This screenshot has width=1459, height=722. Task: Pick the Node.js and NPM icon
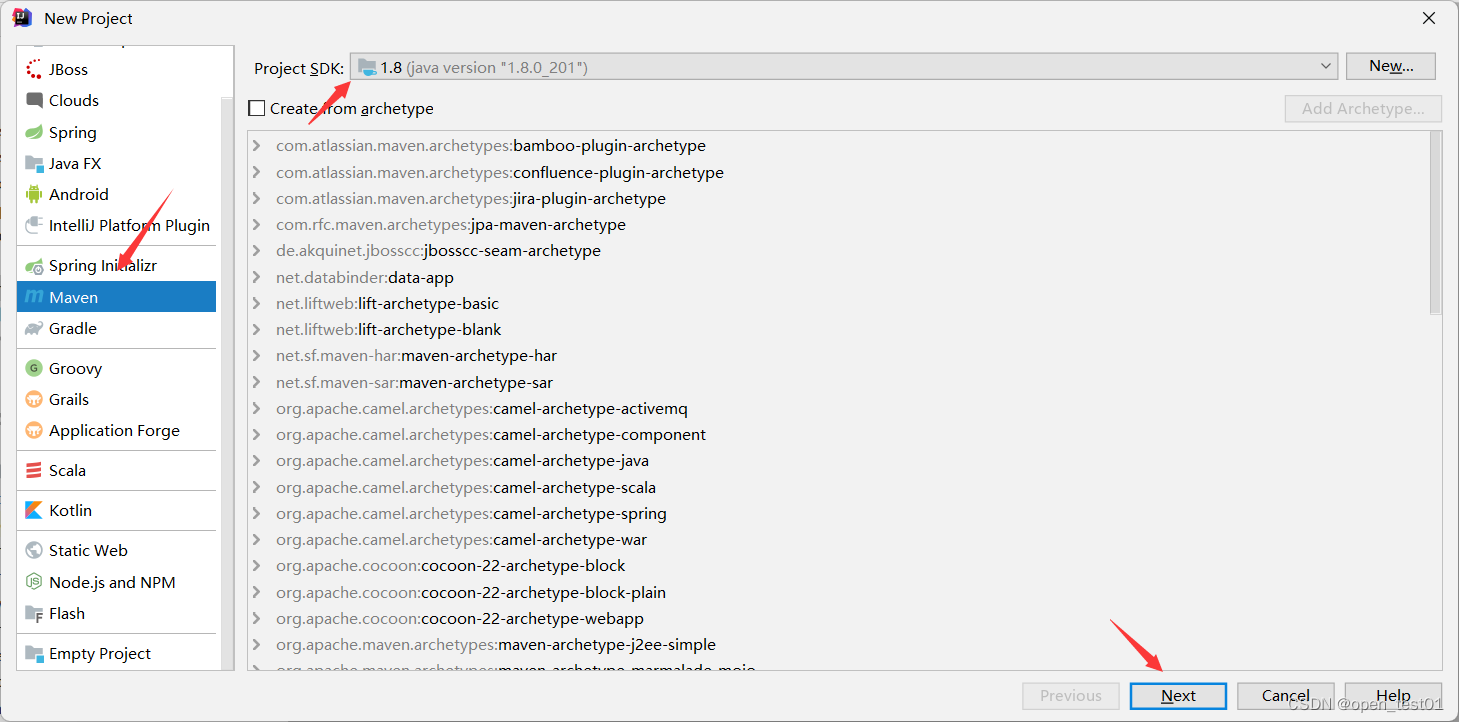click(x=34, y=582)
